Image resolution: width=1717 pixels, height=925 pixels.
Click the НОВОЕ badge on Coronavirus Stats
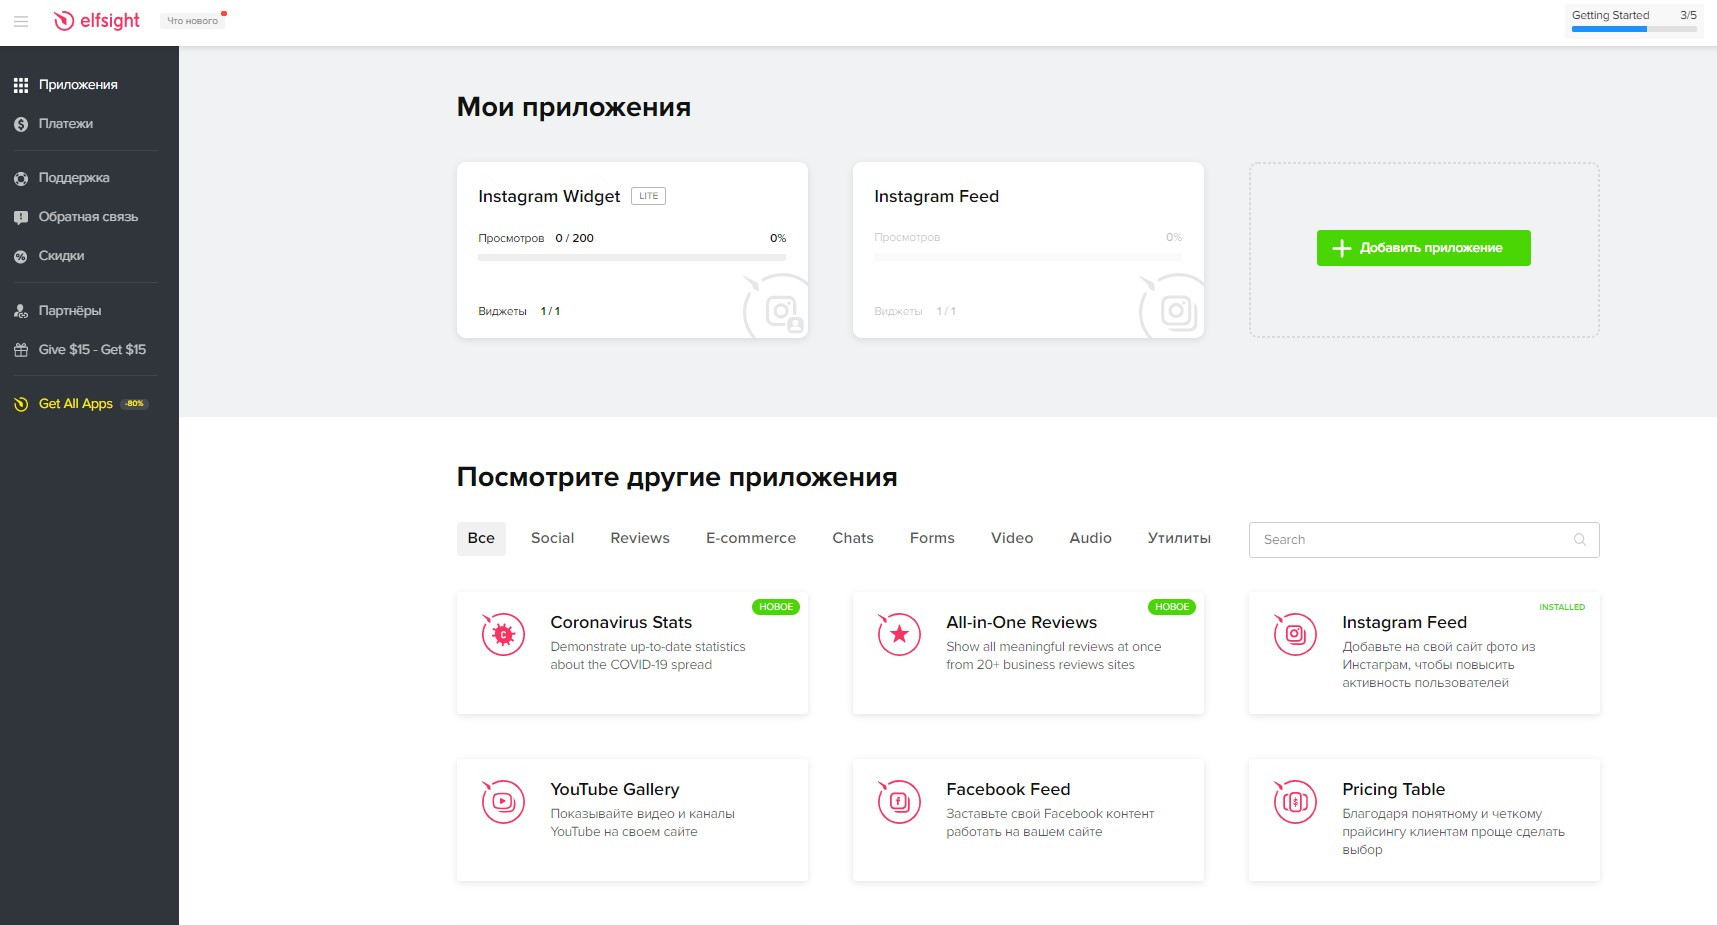click(776, 607)
